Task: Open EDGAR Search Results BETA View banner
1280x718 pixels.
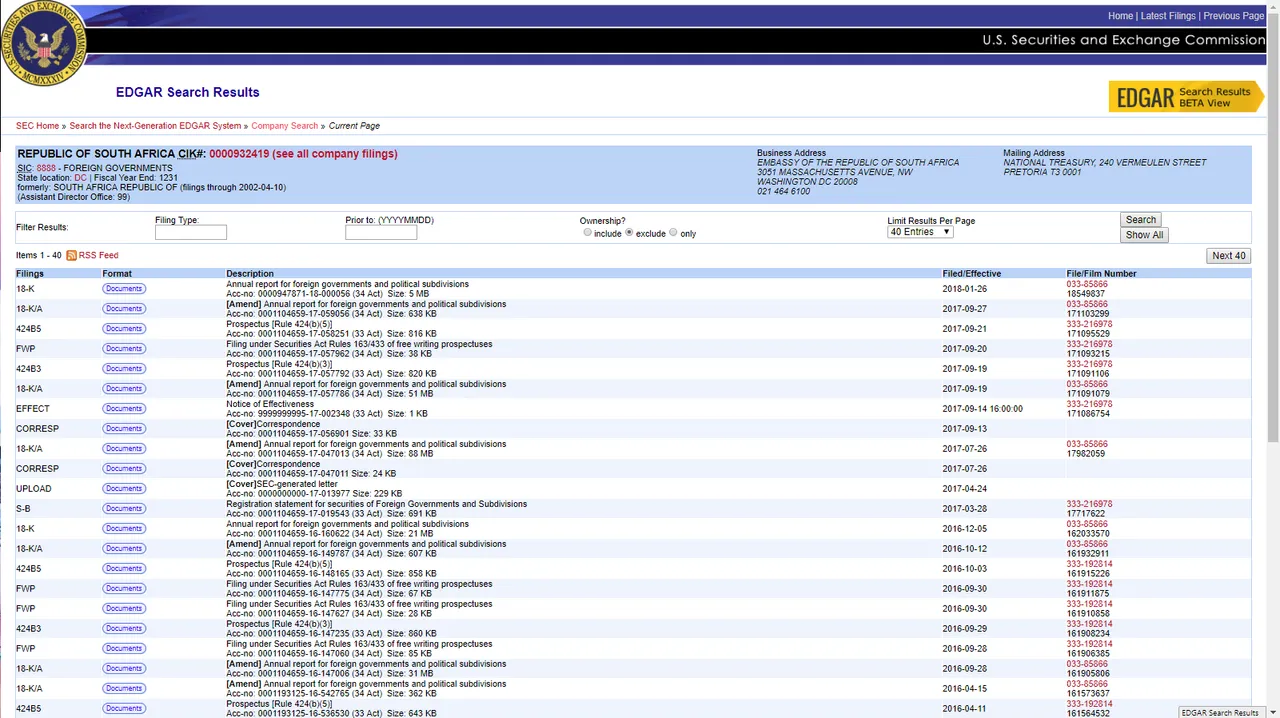Action: point(1186,97)
